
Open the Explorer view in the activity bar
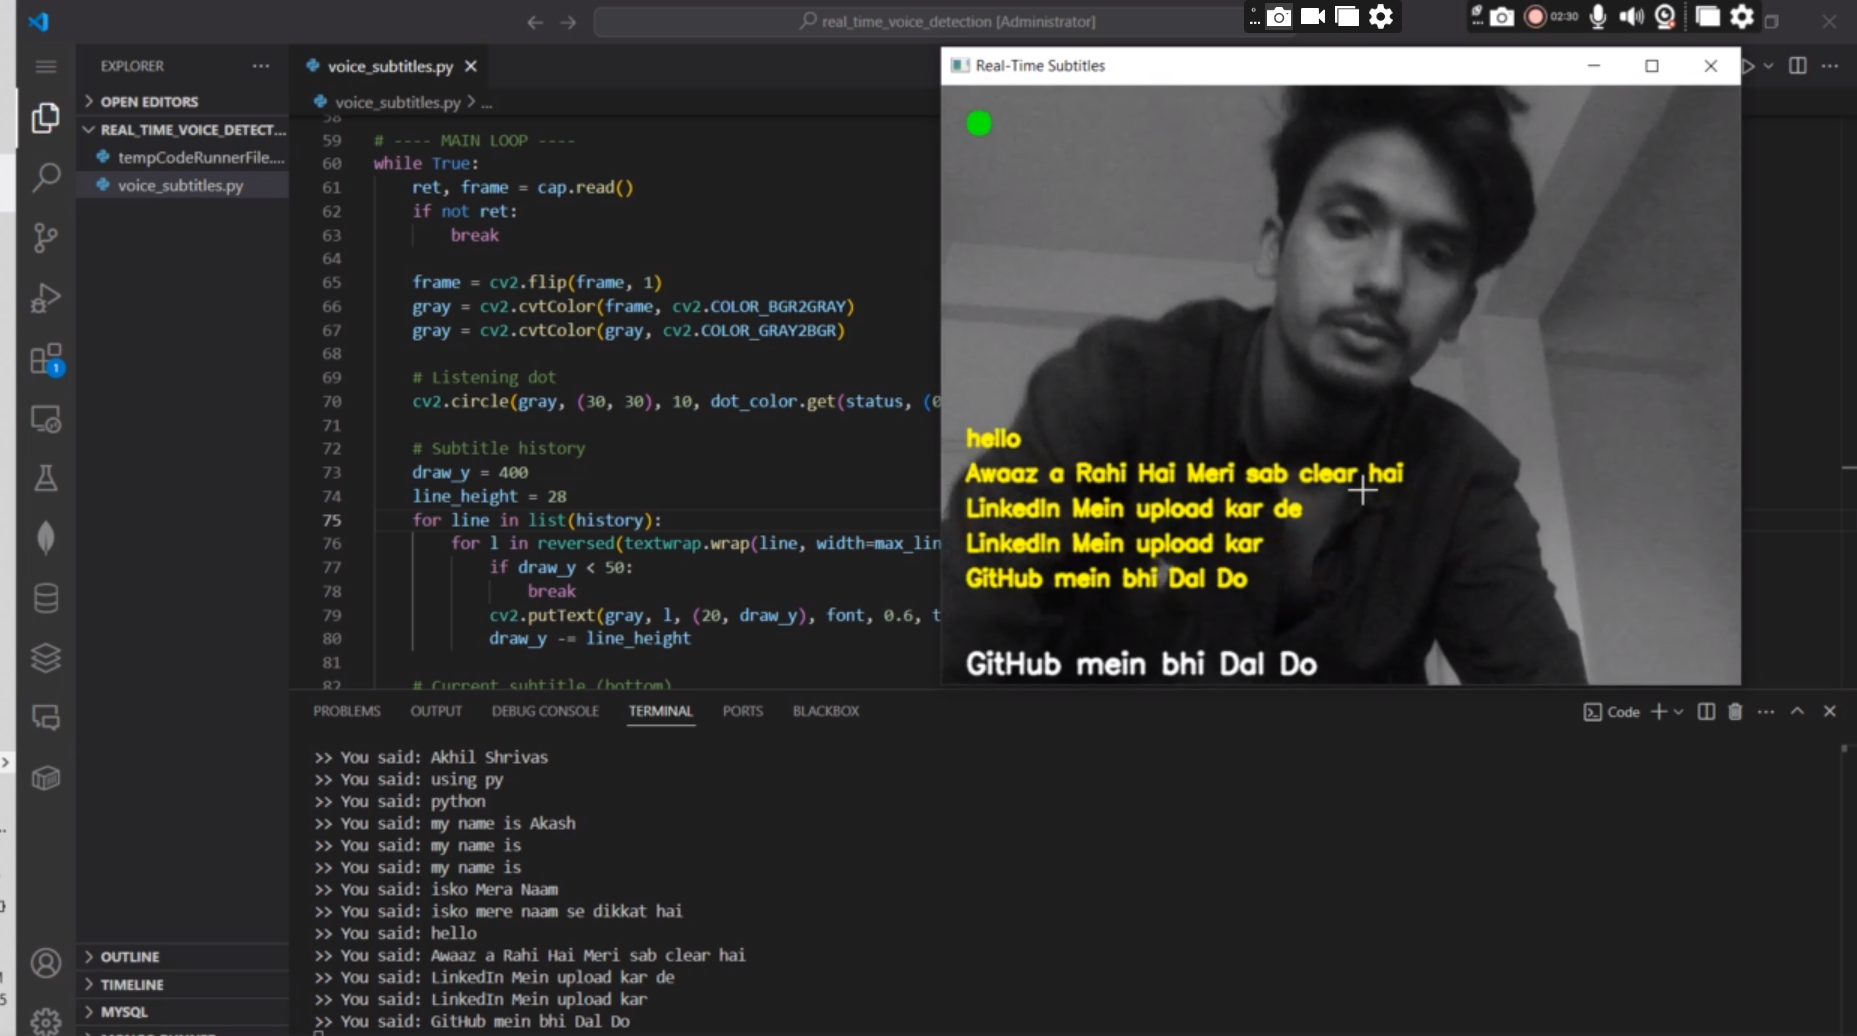click(45, 118)
